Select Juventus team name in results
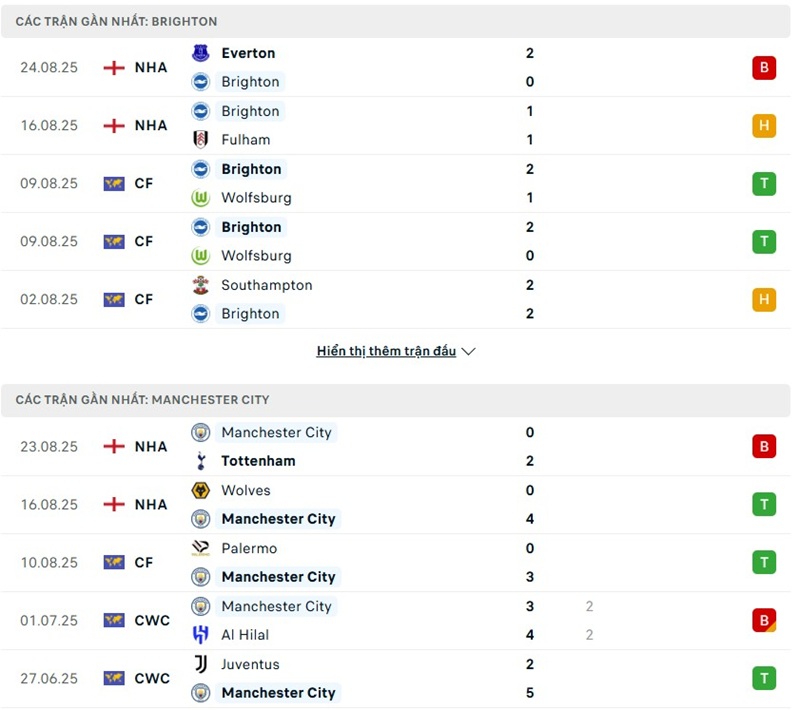800x710 pixels. pos(250,664)
